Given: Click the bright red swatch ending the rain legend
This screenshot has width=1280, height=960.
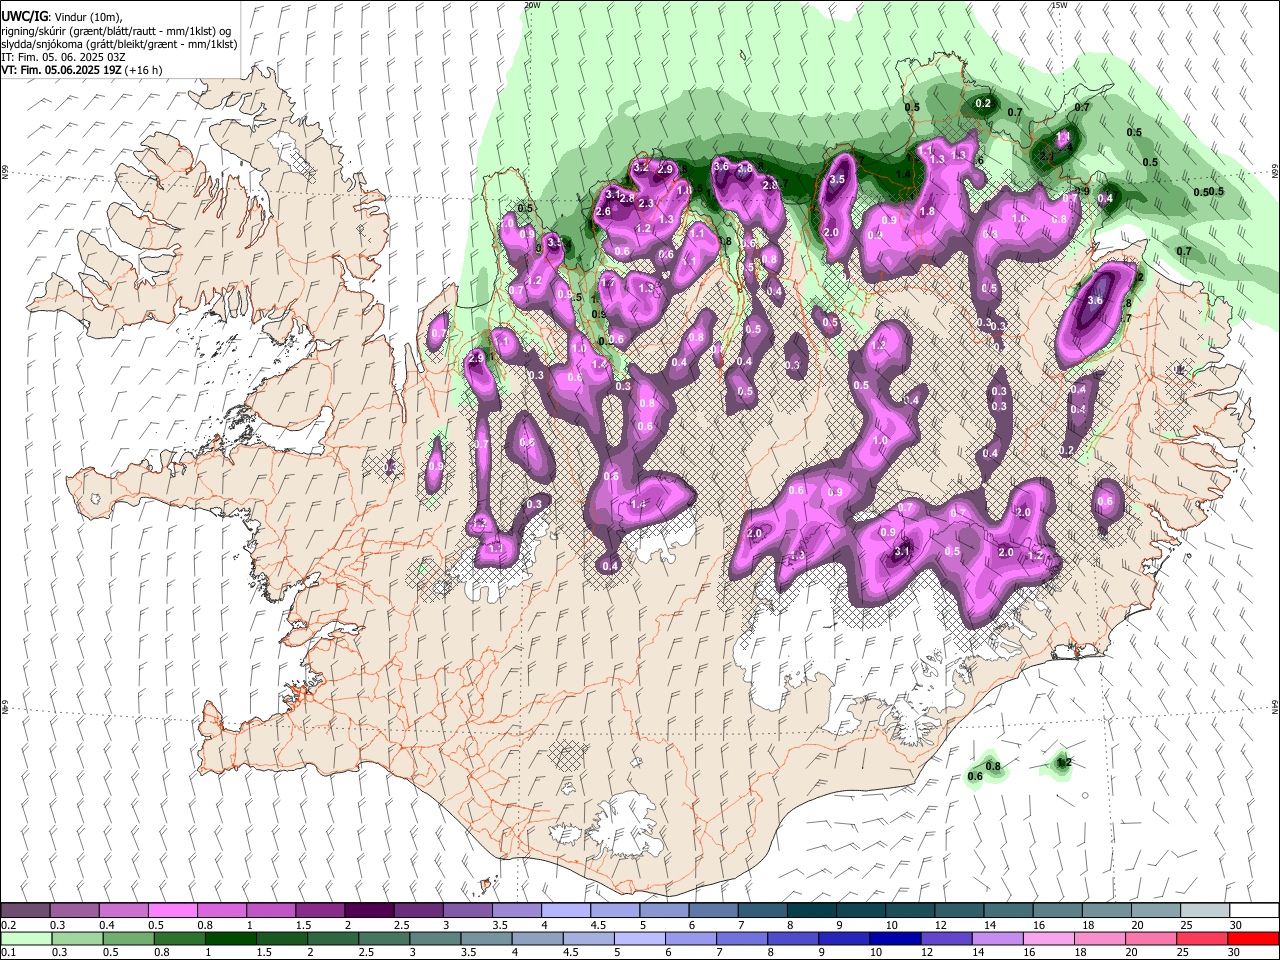Looking at the screenshot, I should click(x=1253, y=938).
